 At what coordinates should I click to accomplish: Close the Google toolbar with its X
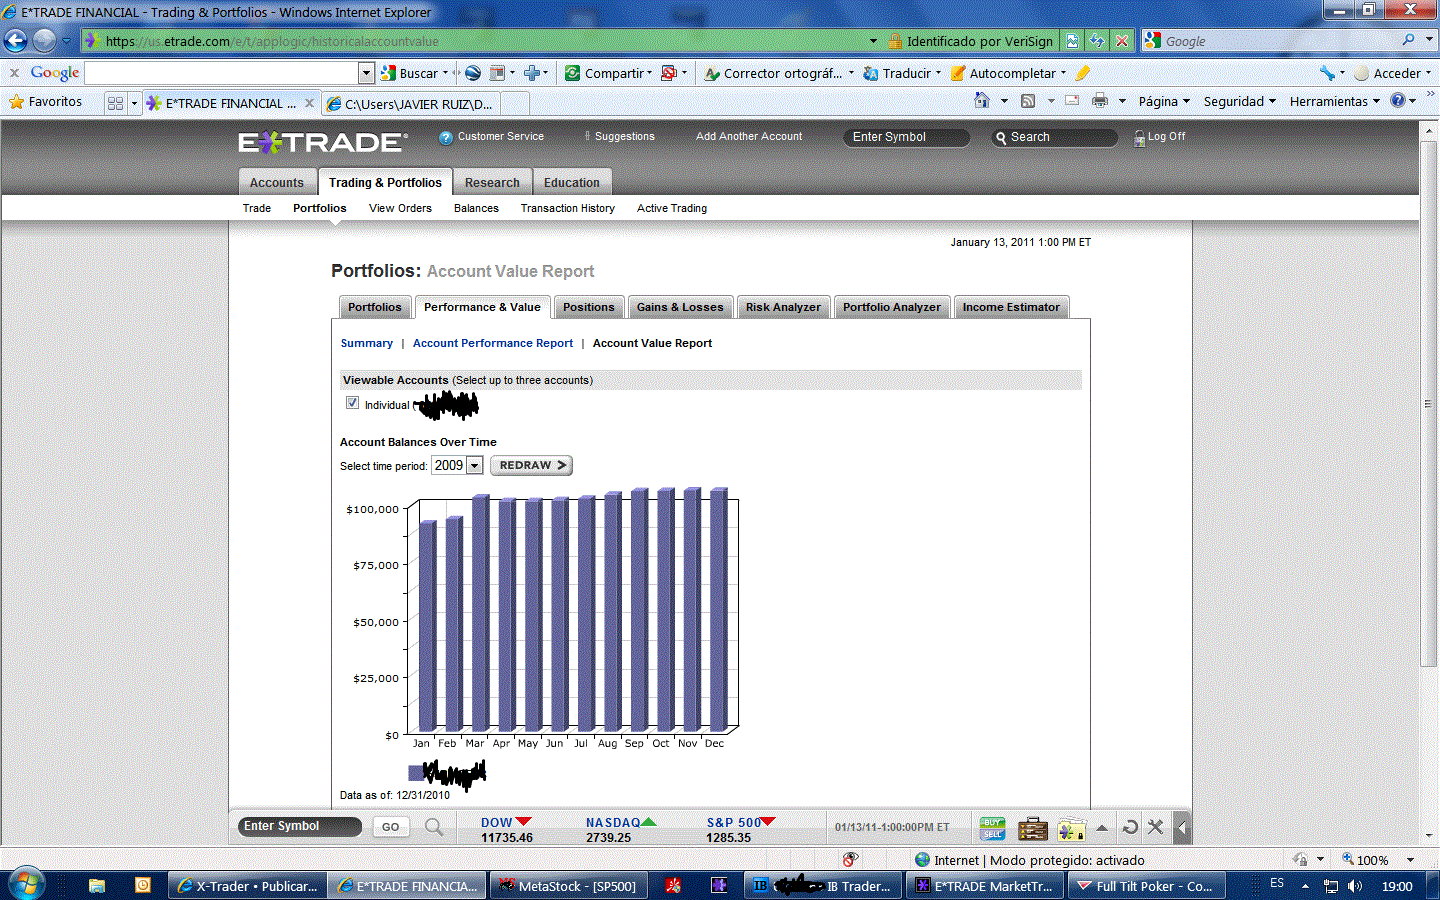[x=14, y=73]
